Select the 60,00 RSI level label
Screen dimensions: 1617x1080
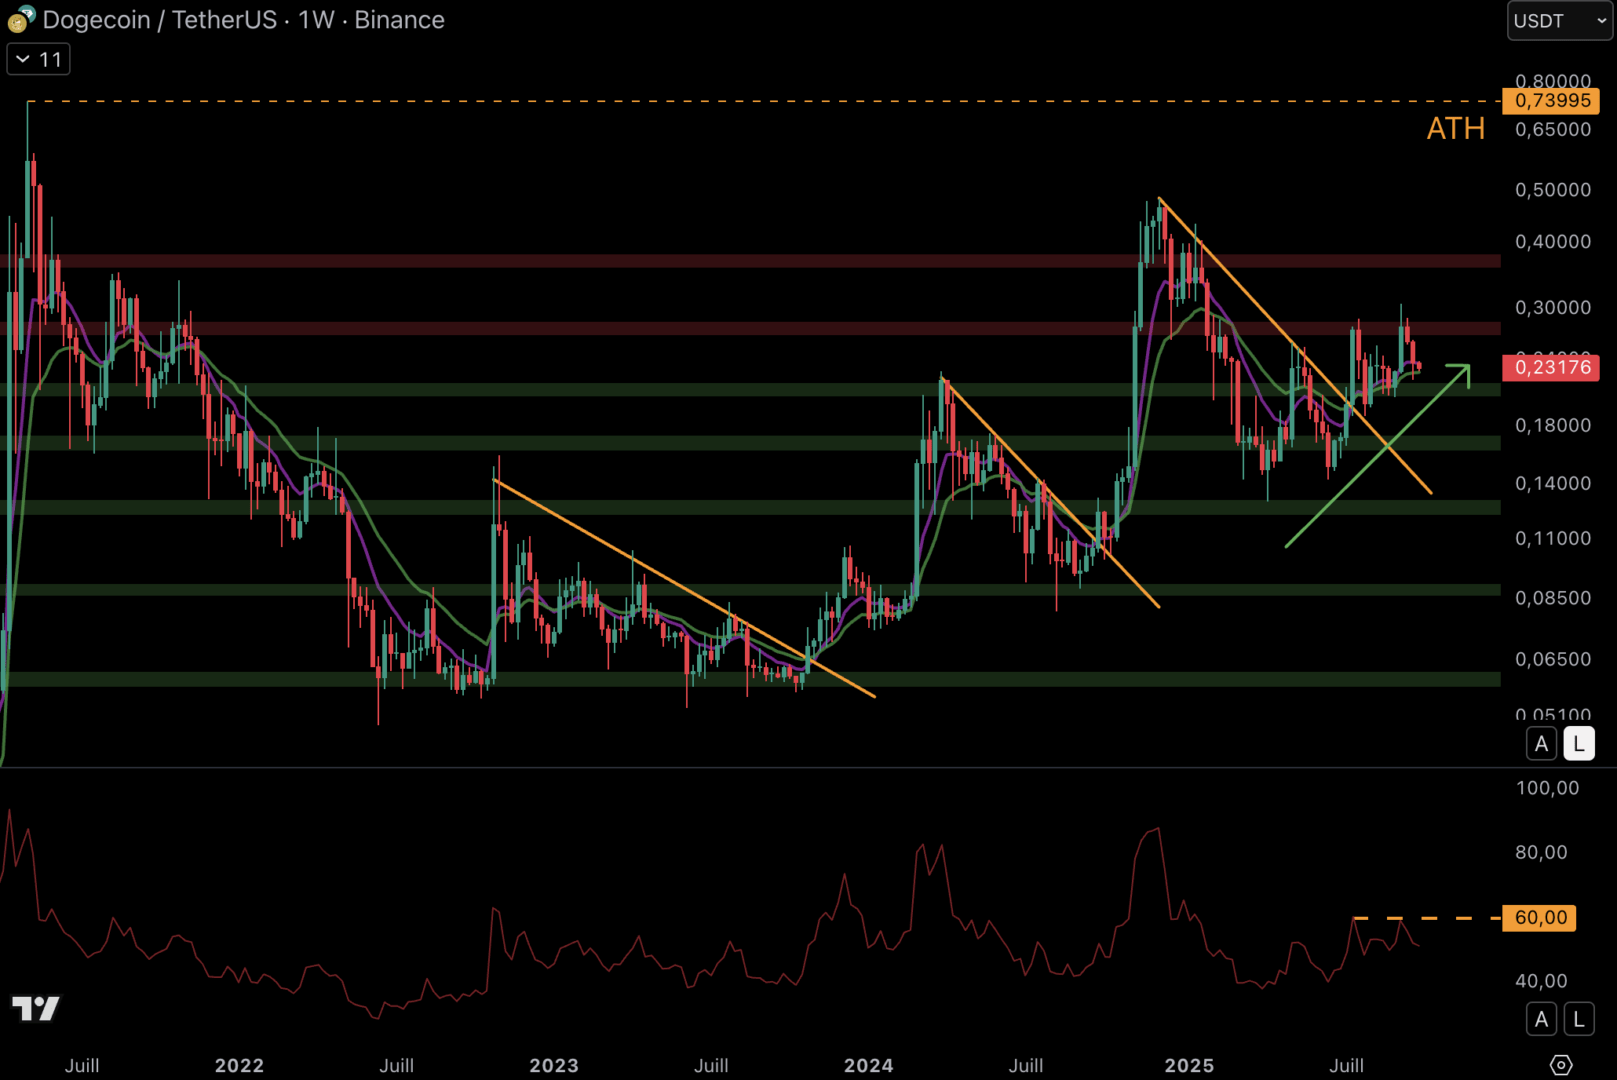pos(1540,918)
